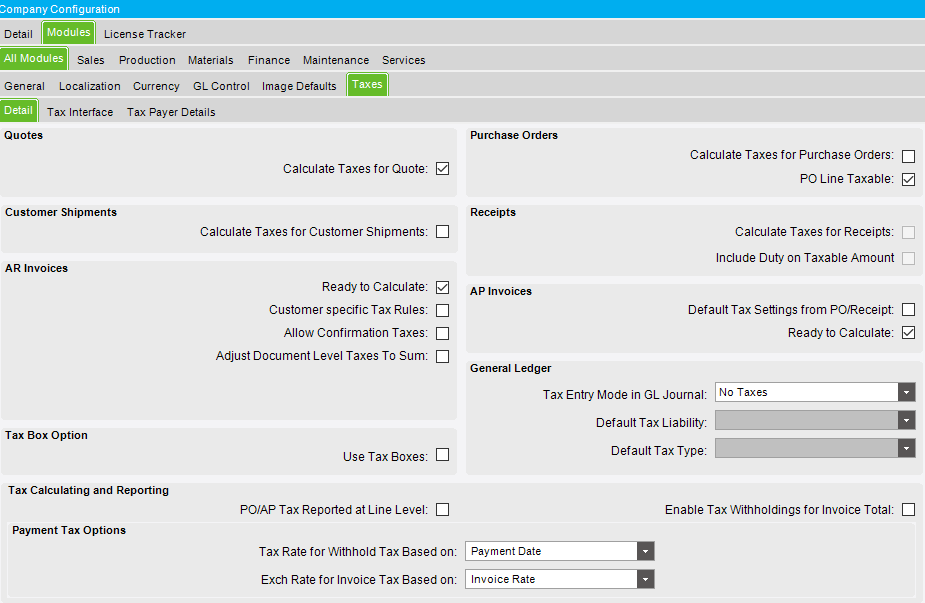Check PO/AP Tax Reported at Line Level
The height and width of the screenshot is (603, 925).
[x=442, y=510]
